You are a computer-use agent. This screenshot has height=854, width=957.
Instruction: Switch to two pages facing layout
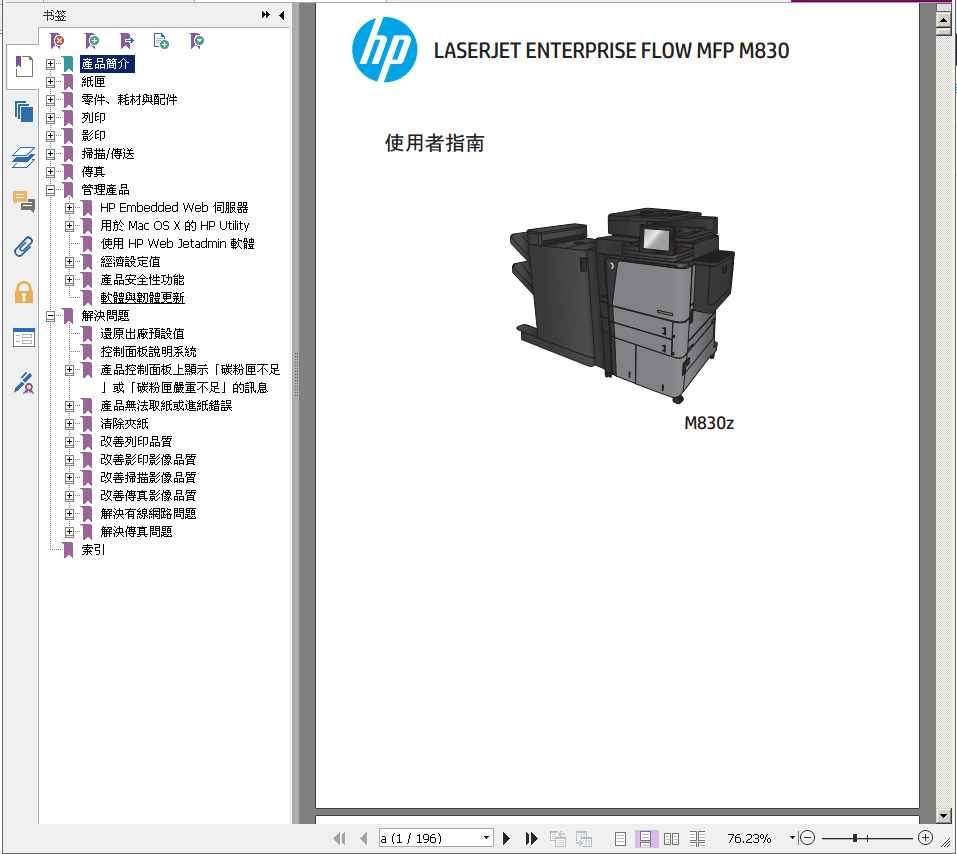click(x=671, y=838)
